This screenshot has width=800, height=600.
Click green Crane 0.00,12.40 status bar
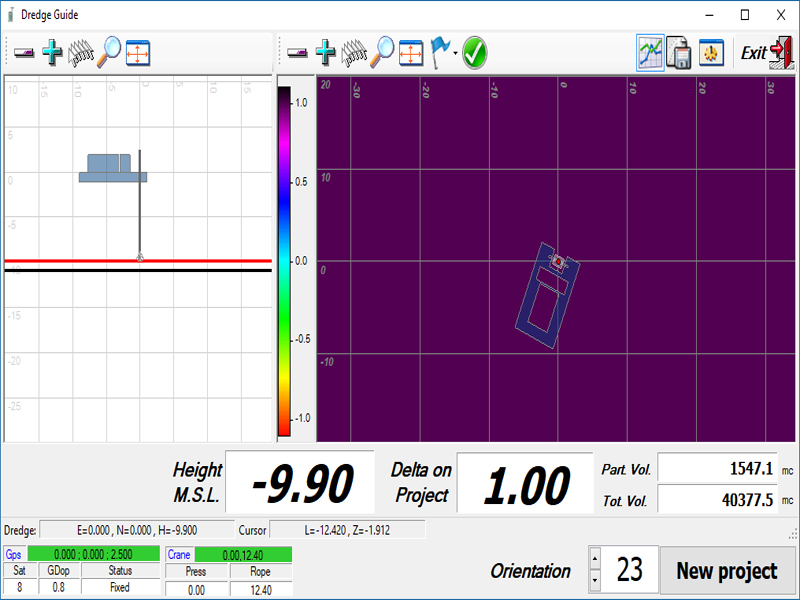243,555
